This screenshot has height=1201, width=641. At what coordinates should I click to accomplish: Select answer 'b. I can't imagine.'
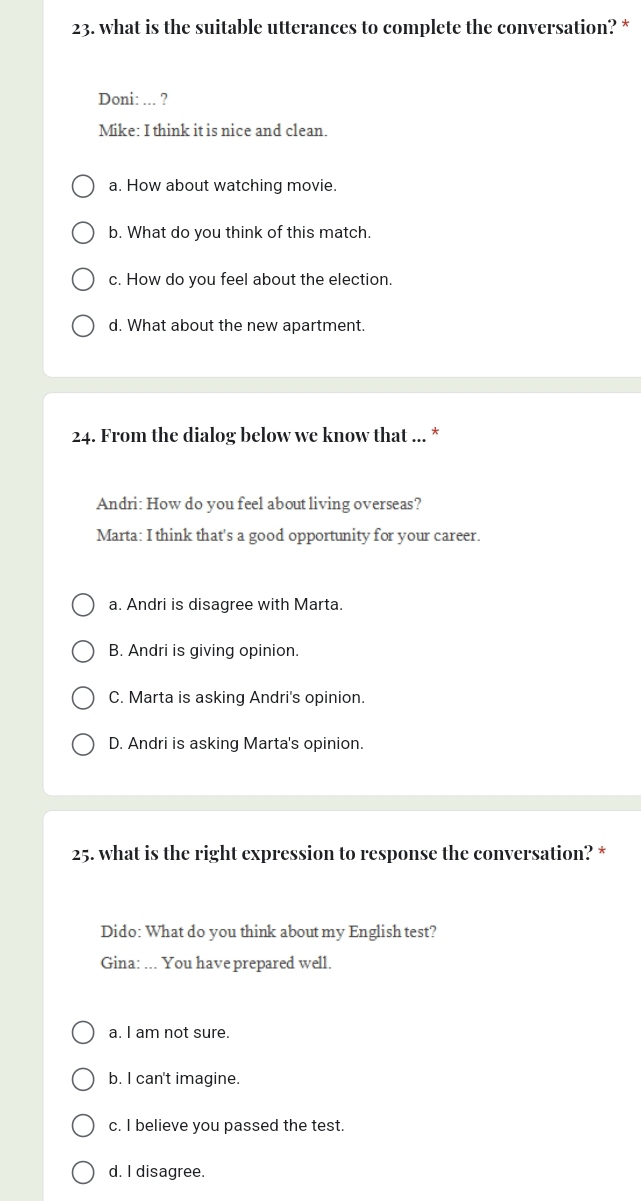pos(85,1079)
